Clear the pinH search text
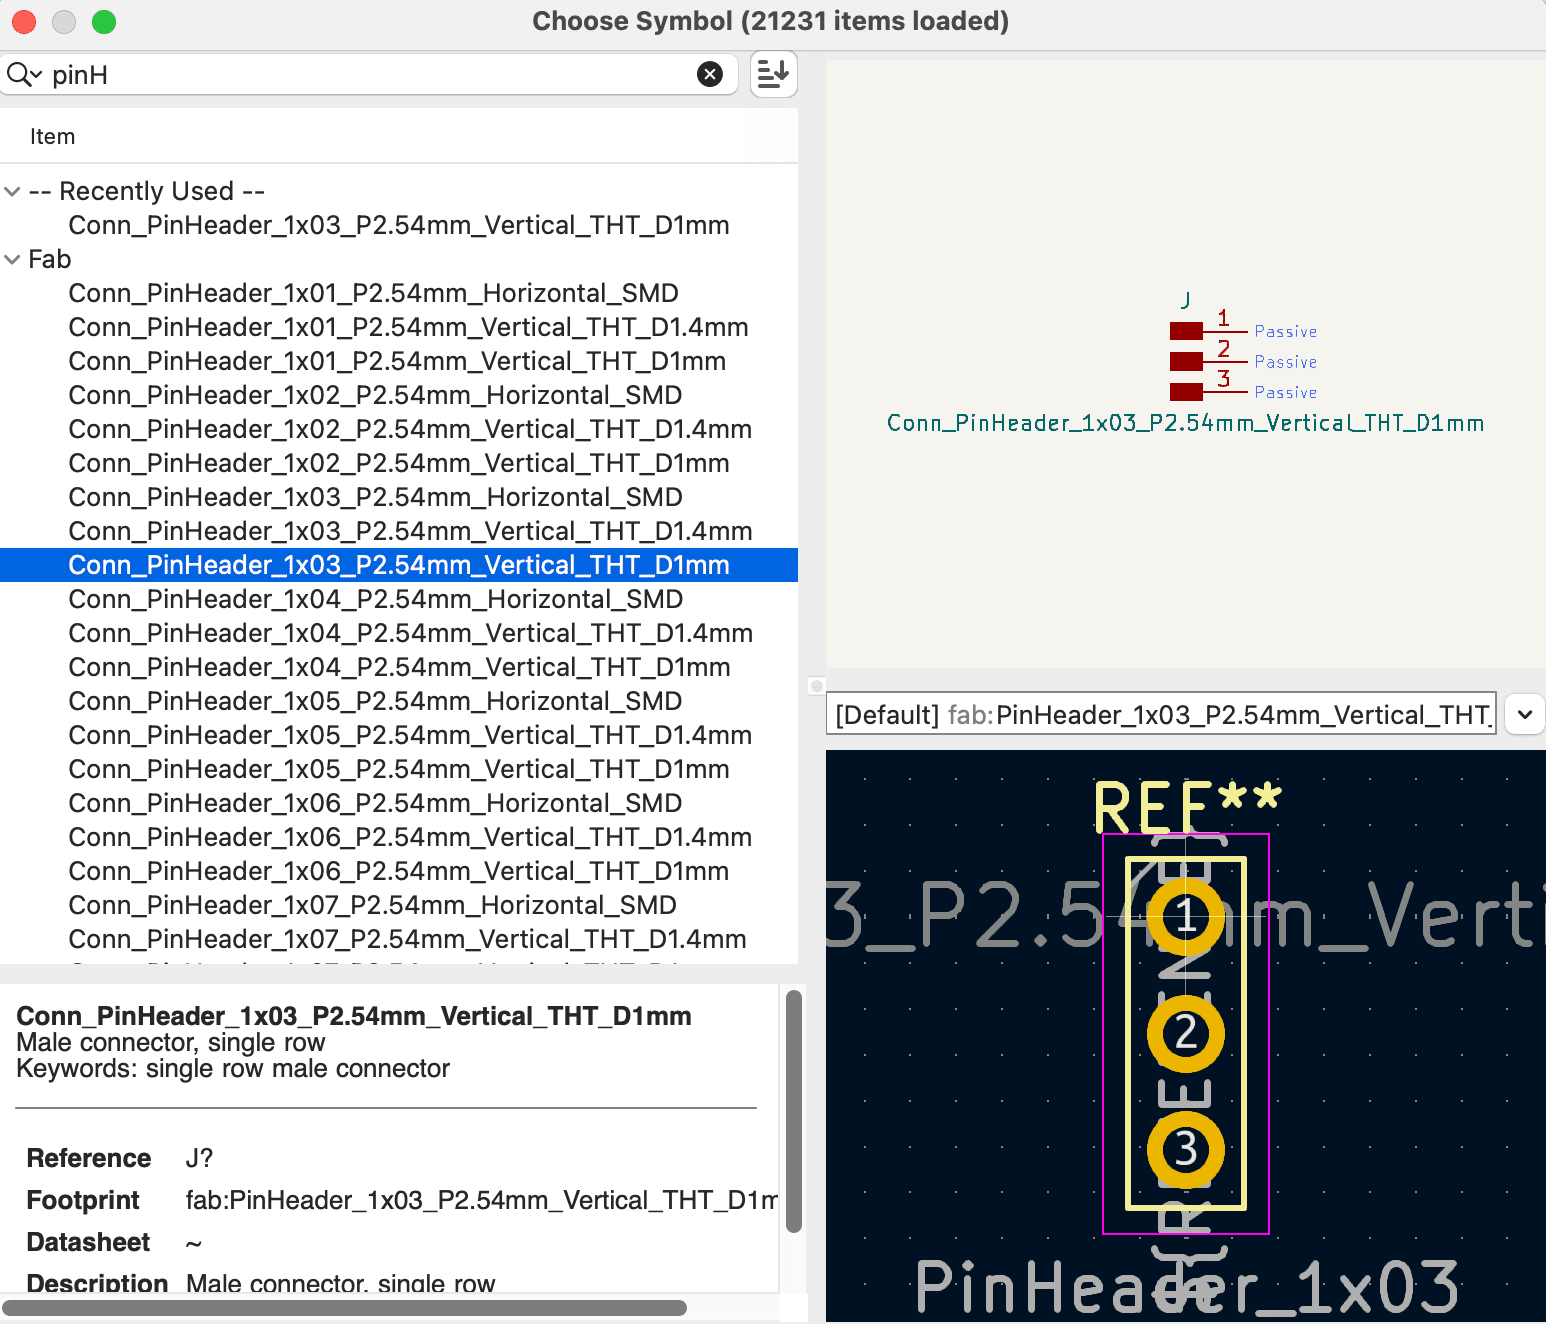1546x1324 pixels. click(710, 74)
